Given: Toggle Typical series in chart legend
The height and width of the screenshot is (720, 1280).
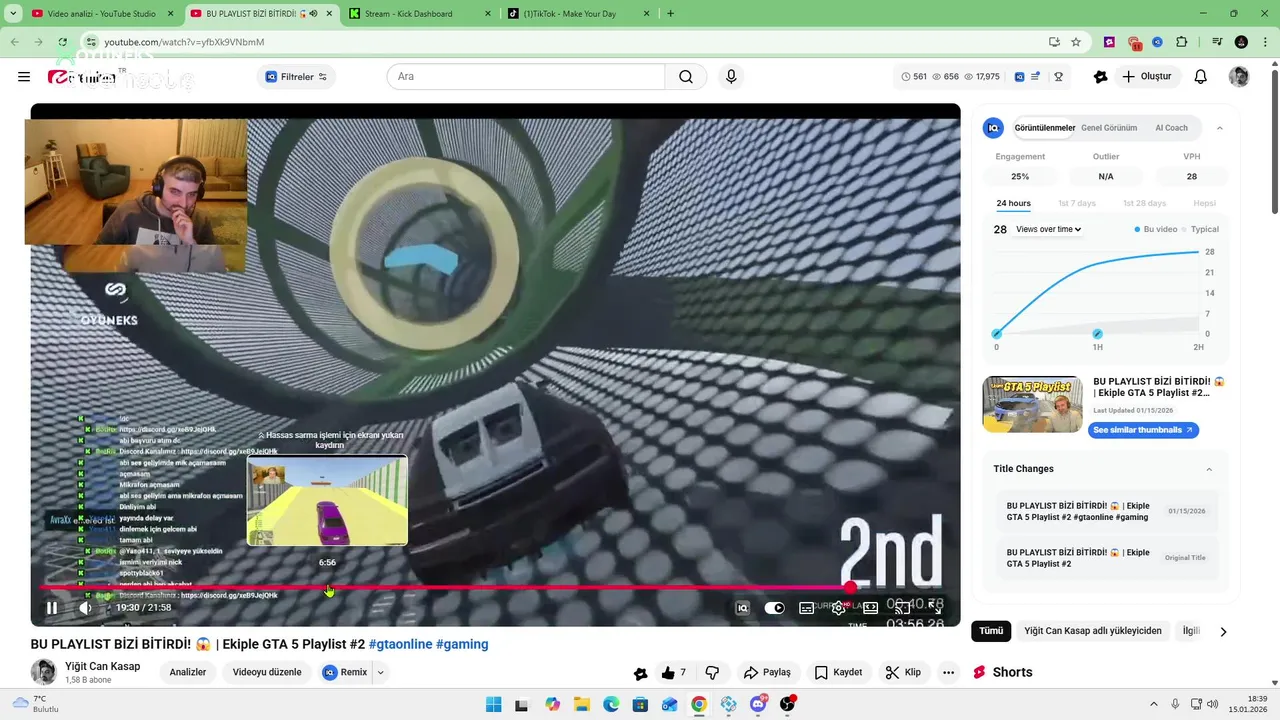Looking at the screenshot, I should [x=1200, y=229].
